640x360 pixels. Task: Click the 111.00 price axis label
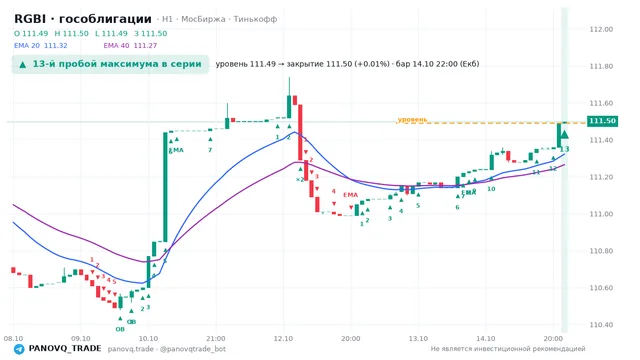coord(601,214)
